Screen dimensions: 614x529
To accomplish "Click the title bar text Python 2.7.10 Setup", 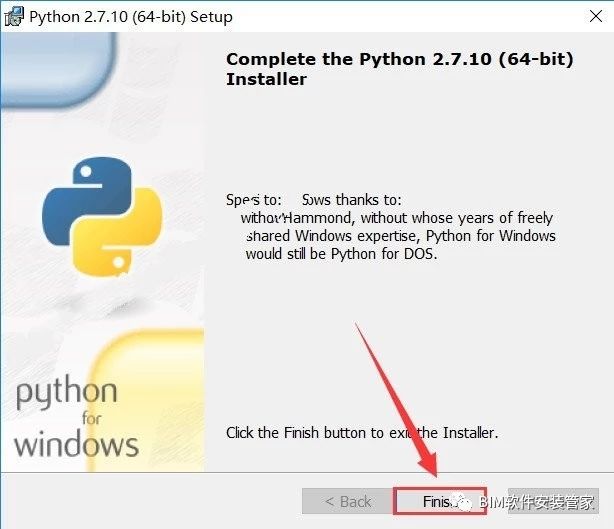I will [x=131, y=17].
